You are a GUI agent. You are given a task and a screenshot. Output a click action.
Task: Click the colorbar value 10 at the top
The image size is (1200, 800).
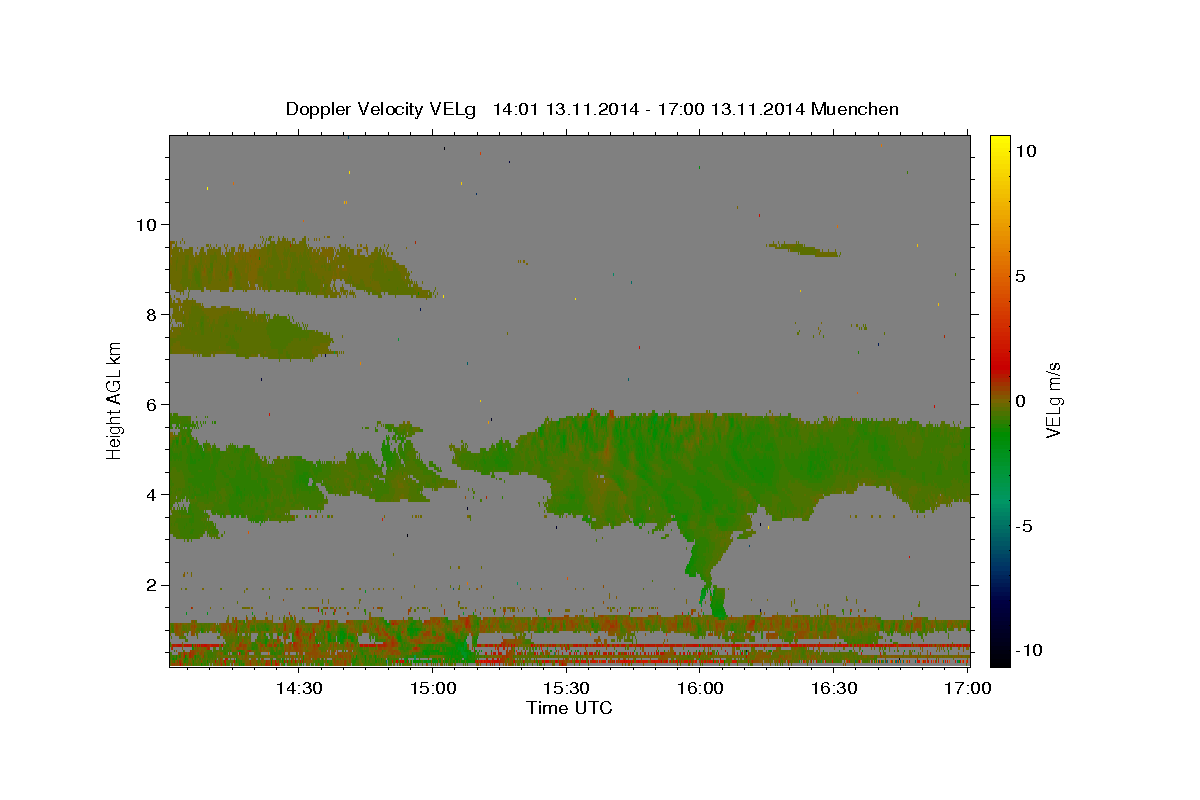(1026, 151)
